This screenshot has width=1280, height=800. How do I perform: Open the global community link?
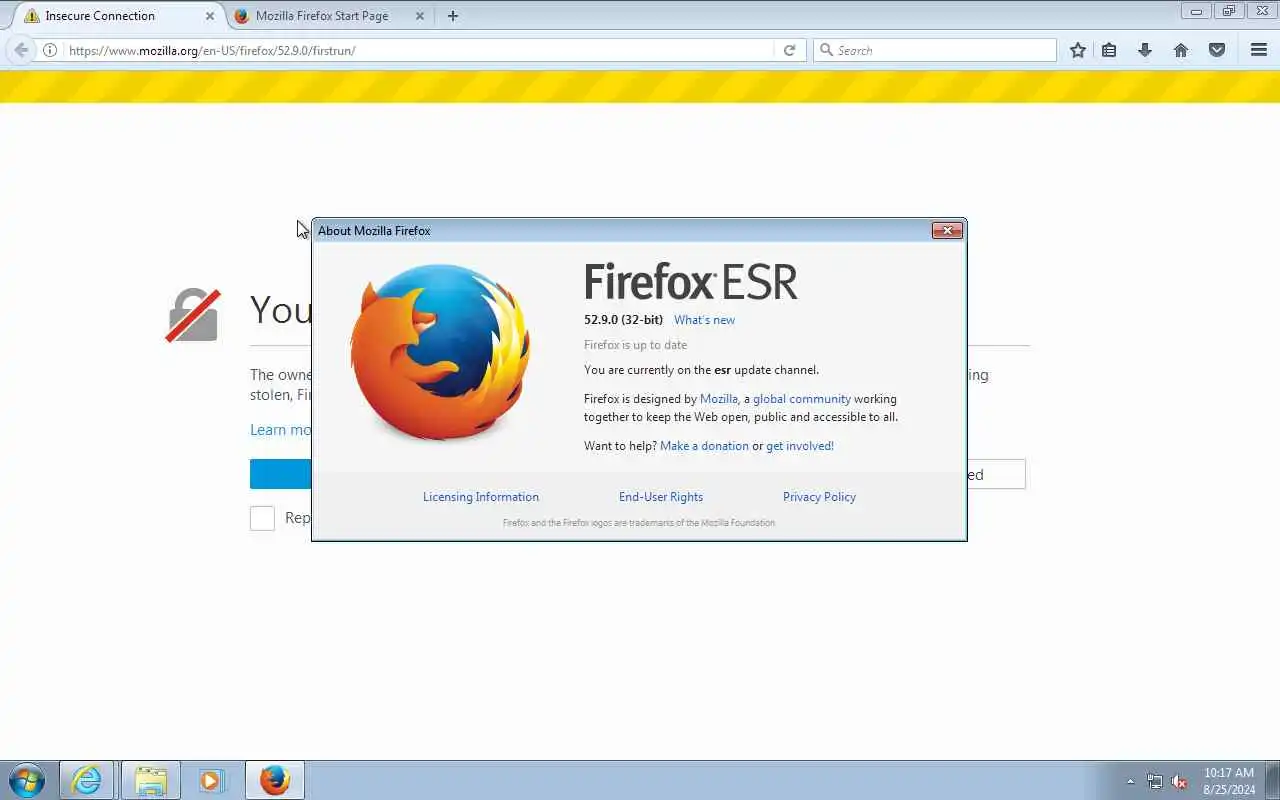(802, 399)
